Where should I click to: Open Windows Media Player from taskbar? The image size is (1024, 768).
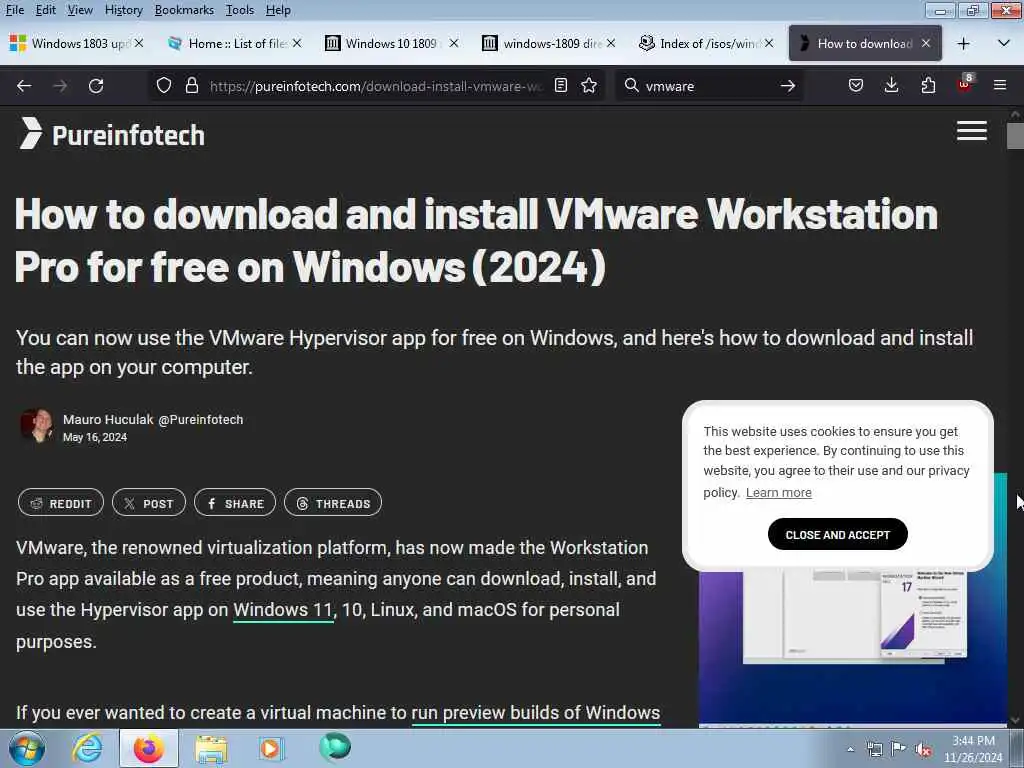pyautogui.click(x=270, y=748)
